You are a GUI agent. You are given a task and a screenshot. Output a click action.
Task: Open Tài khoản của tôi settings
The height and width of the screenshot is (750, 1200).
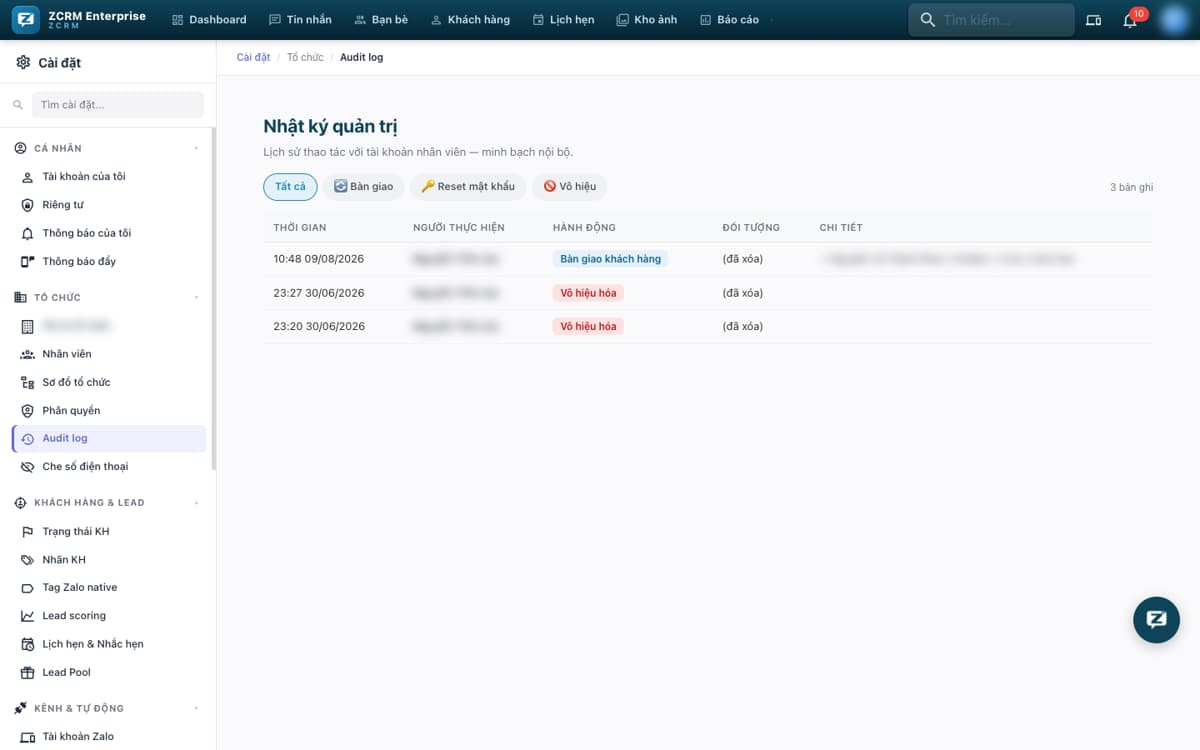pyautogui.click(x=109, y=177)
